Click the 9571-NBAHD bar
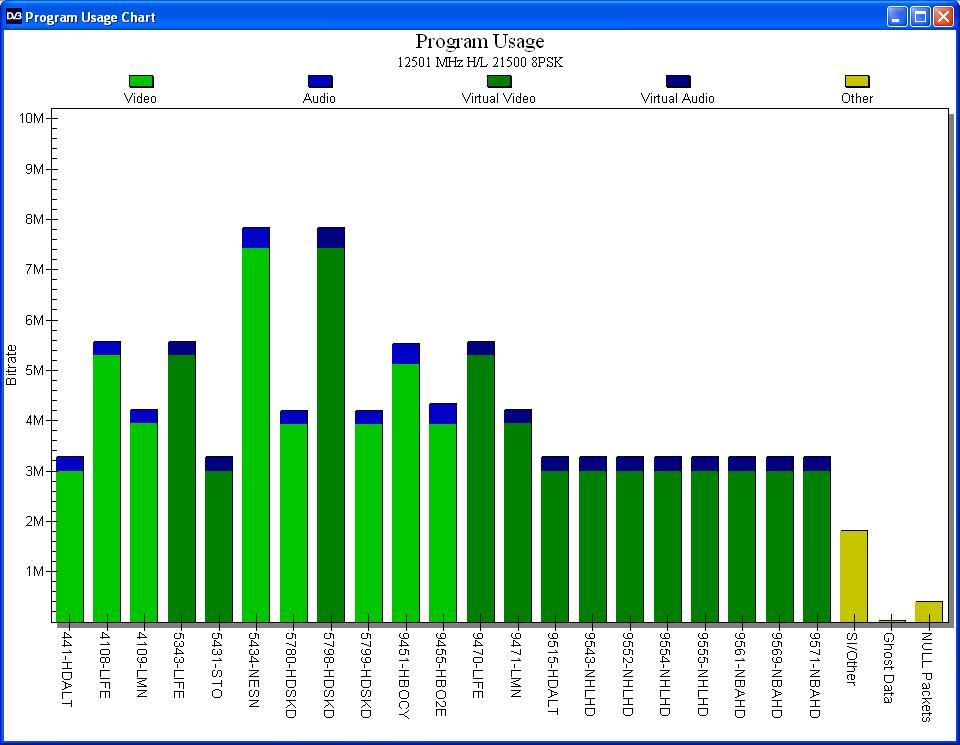 (x=817, y=539)
